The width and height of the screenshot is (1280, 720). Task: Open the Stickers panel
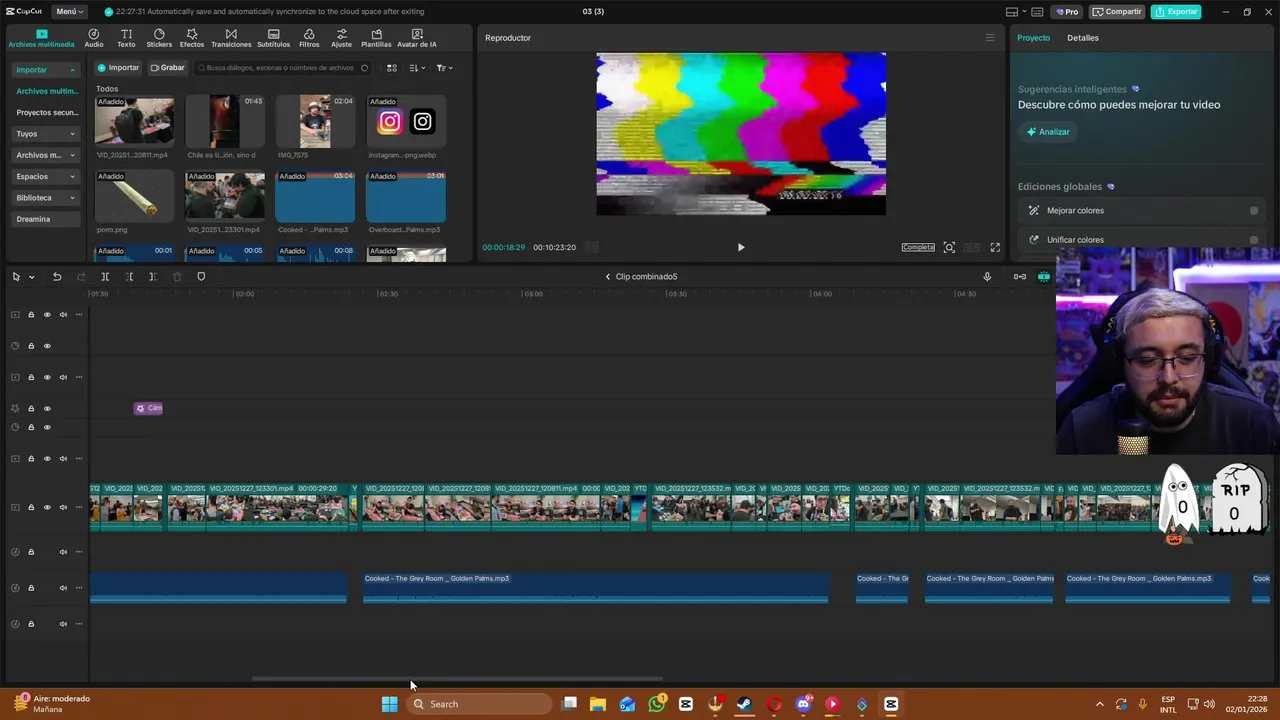159,38
